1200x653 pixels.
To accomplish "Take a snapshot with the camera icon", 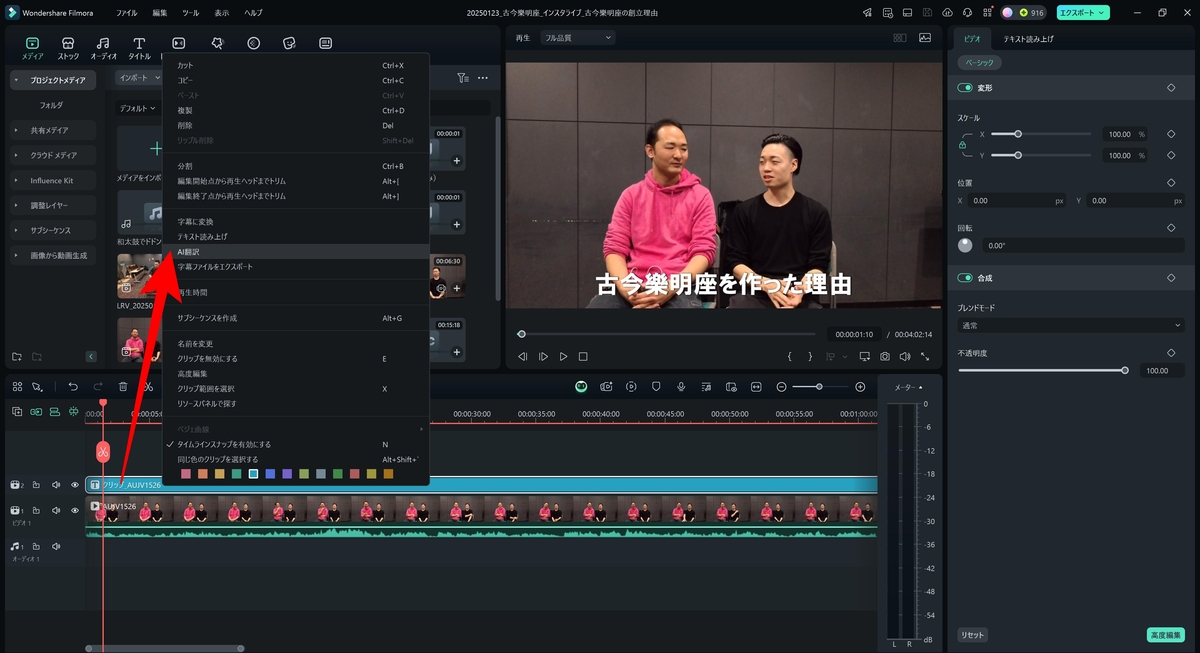I will pos(885,356).
